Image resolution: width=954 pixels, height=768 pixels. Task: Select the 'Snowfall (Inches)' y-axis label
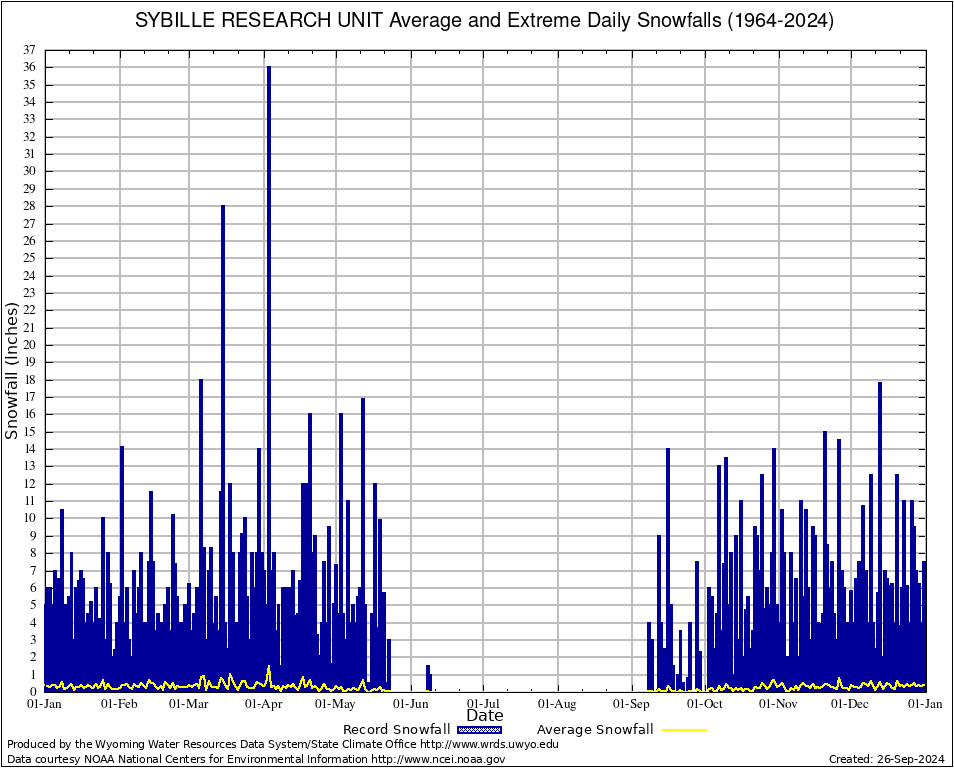(x=12, y=370)
